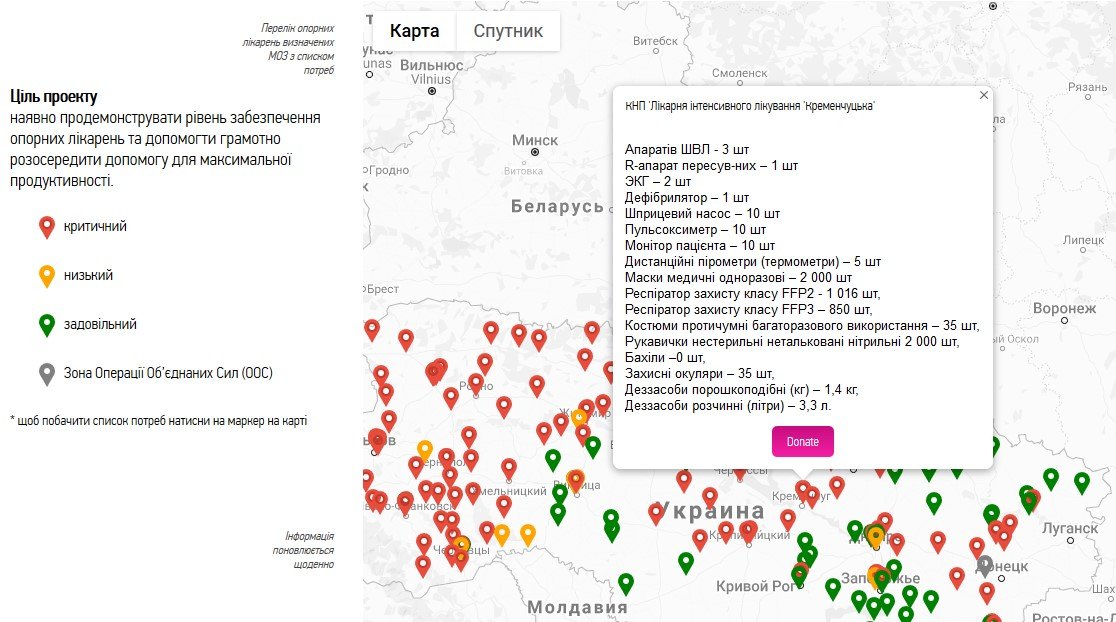Click the orange низький legend pin
1116x622 pixels.
(46, 276)
